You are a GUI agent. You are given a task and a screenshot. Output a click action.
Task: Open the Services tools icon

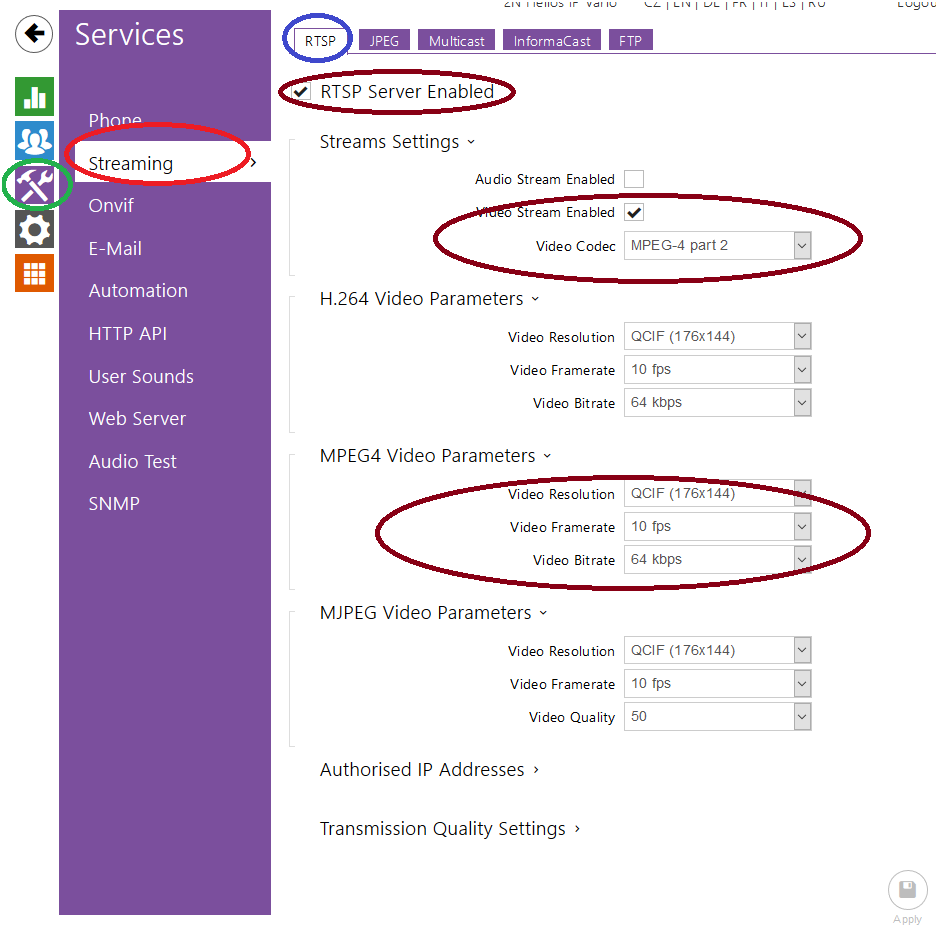click(x=34, y=185)
